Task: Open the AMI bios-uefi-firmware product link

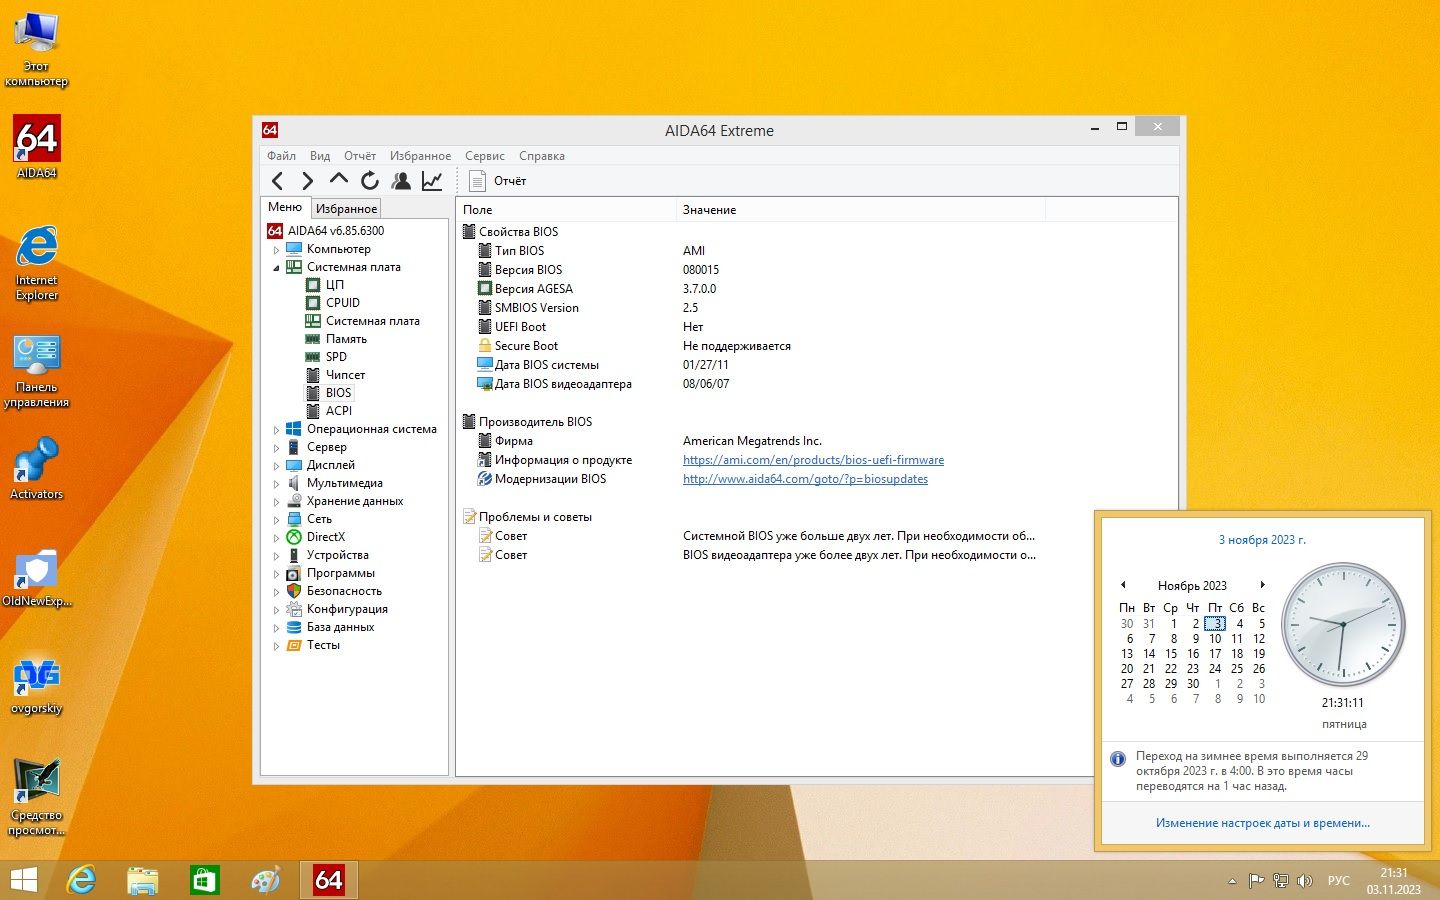Action: [813, 460]
